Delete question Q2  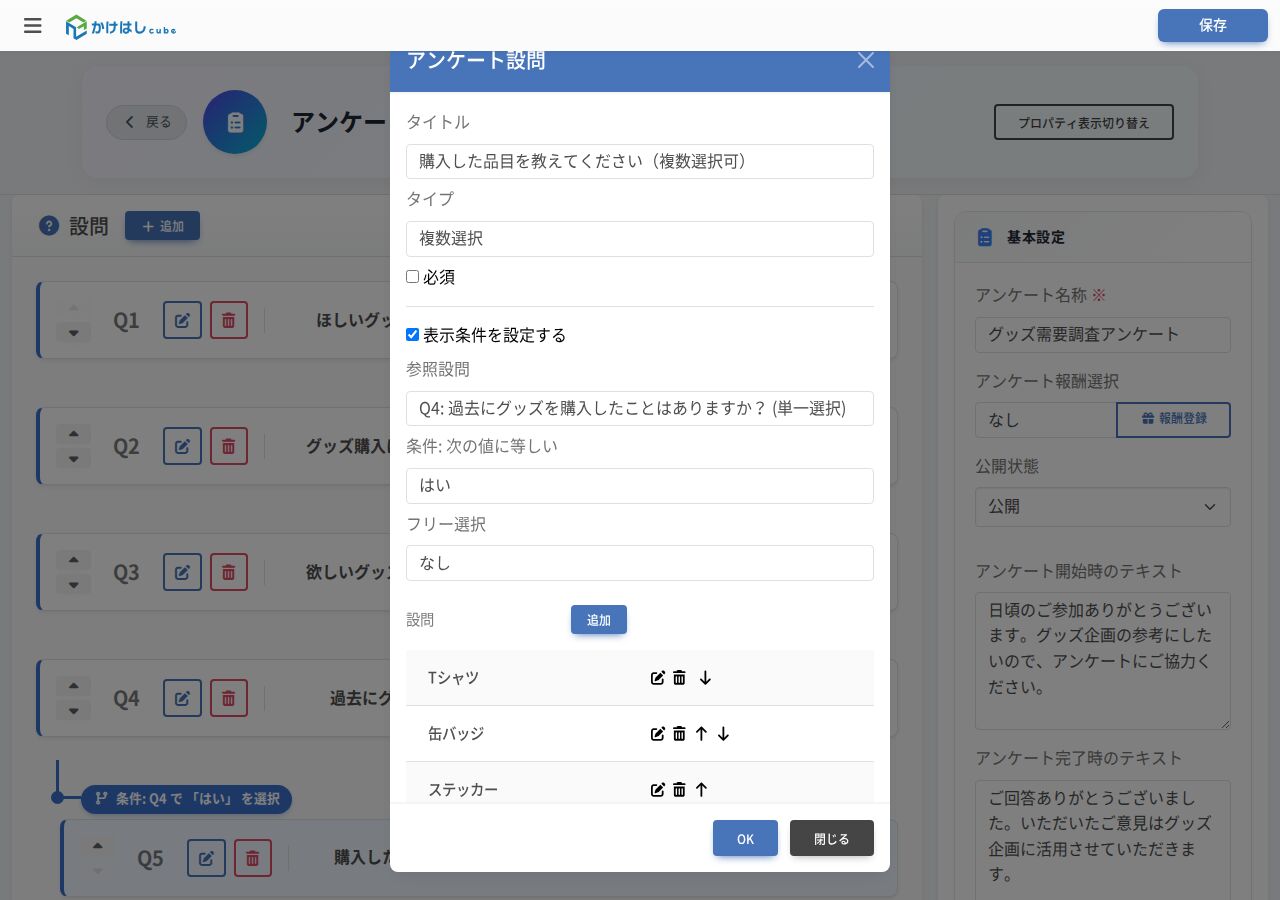coord(228,446)
